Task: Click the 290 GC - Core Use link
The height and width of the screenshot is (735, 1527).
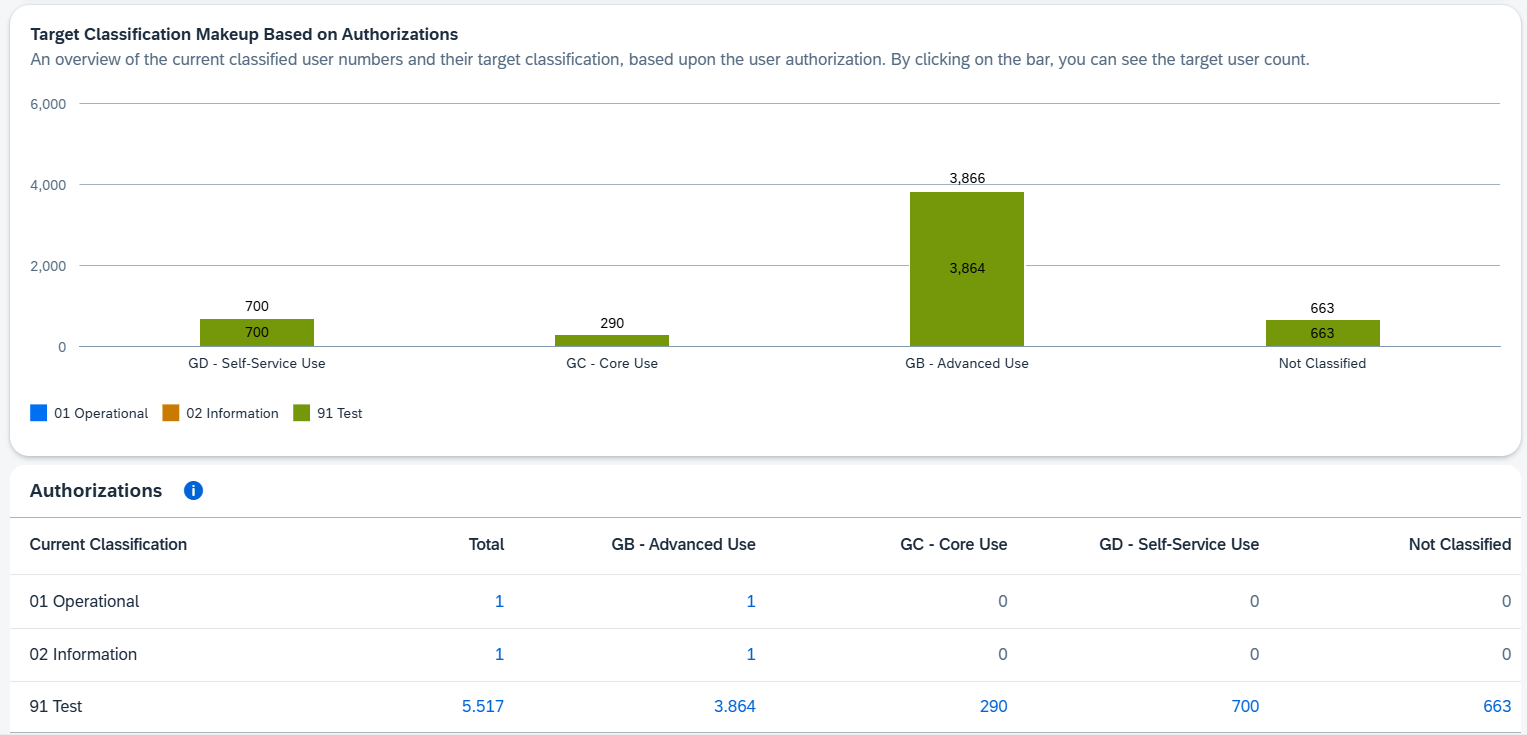Action: 993,707
